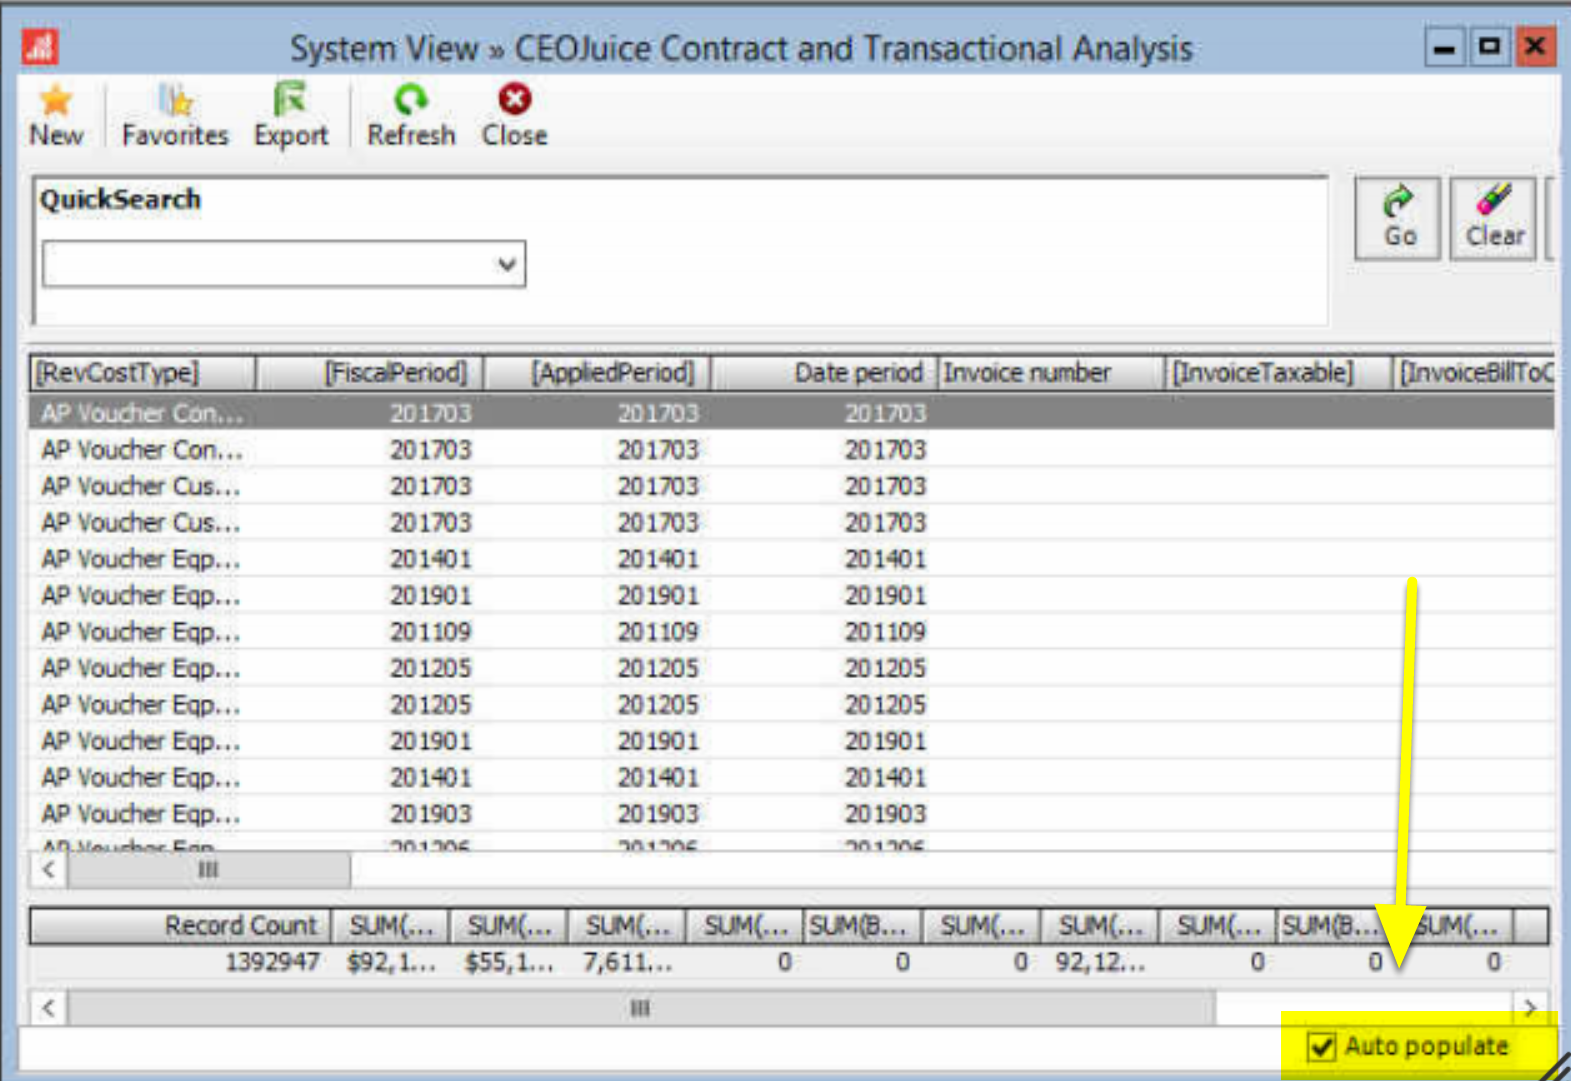Viewport: 1575px width, 1081px height.
Task: Select the AP Voucher Eqp row with 201109
Action: pyautogui.click(x=792, y=632)
